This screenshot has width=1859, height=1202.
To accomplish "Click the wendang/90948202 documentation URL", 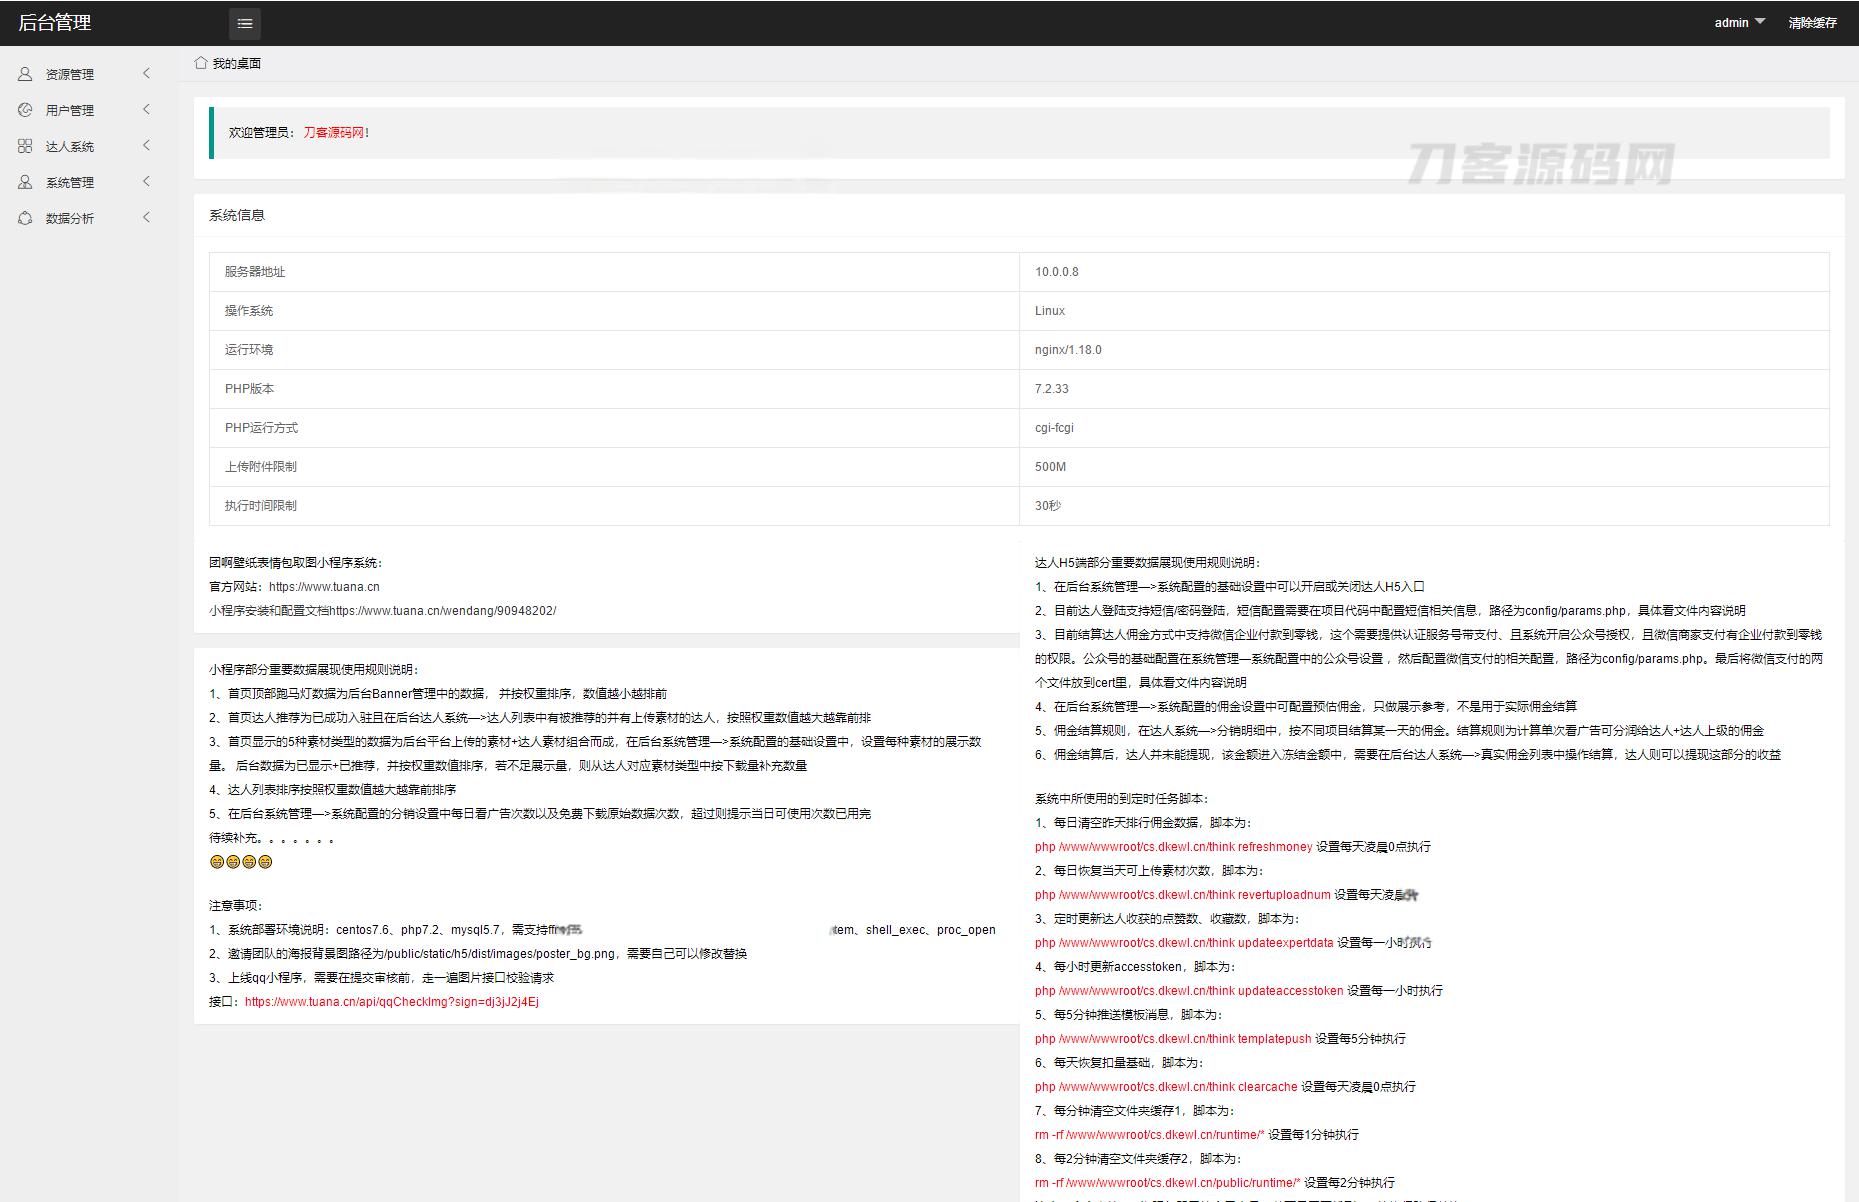I will click(443, 611).
